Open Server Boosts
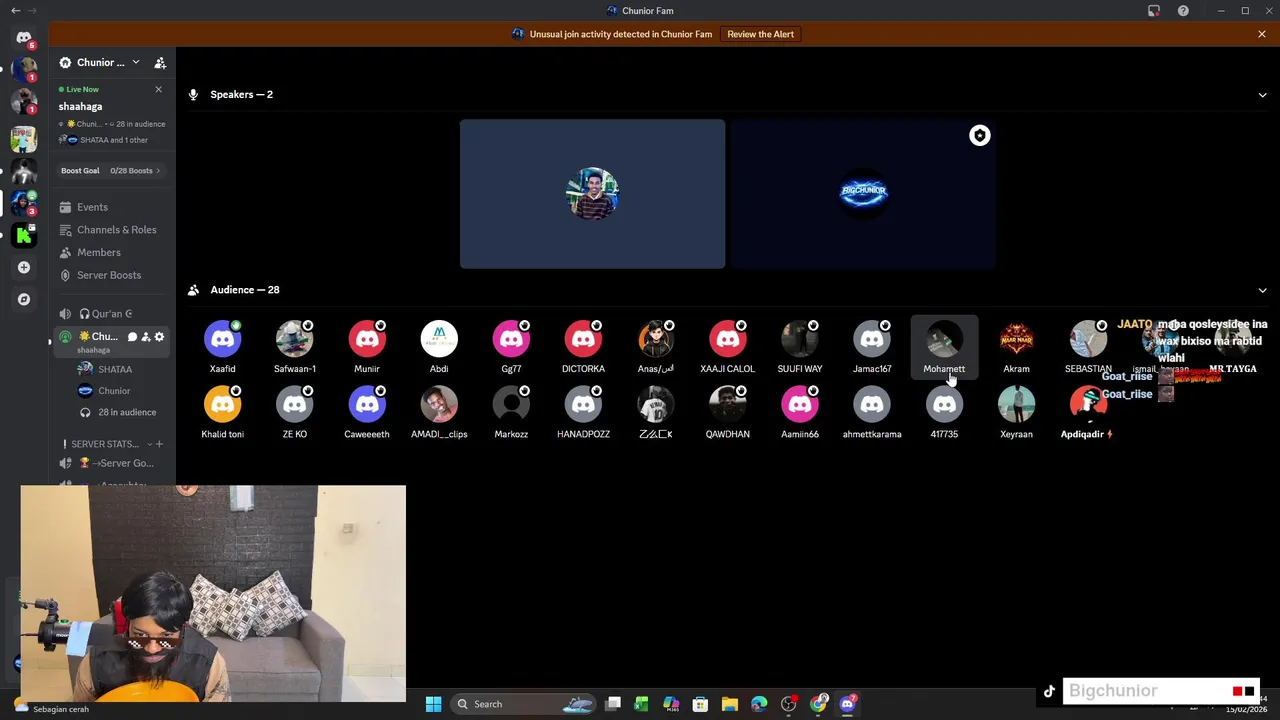 pyautogui.click(x=112, y=275)
